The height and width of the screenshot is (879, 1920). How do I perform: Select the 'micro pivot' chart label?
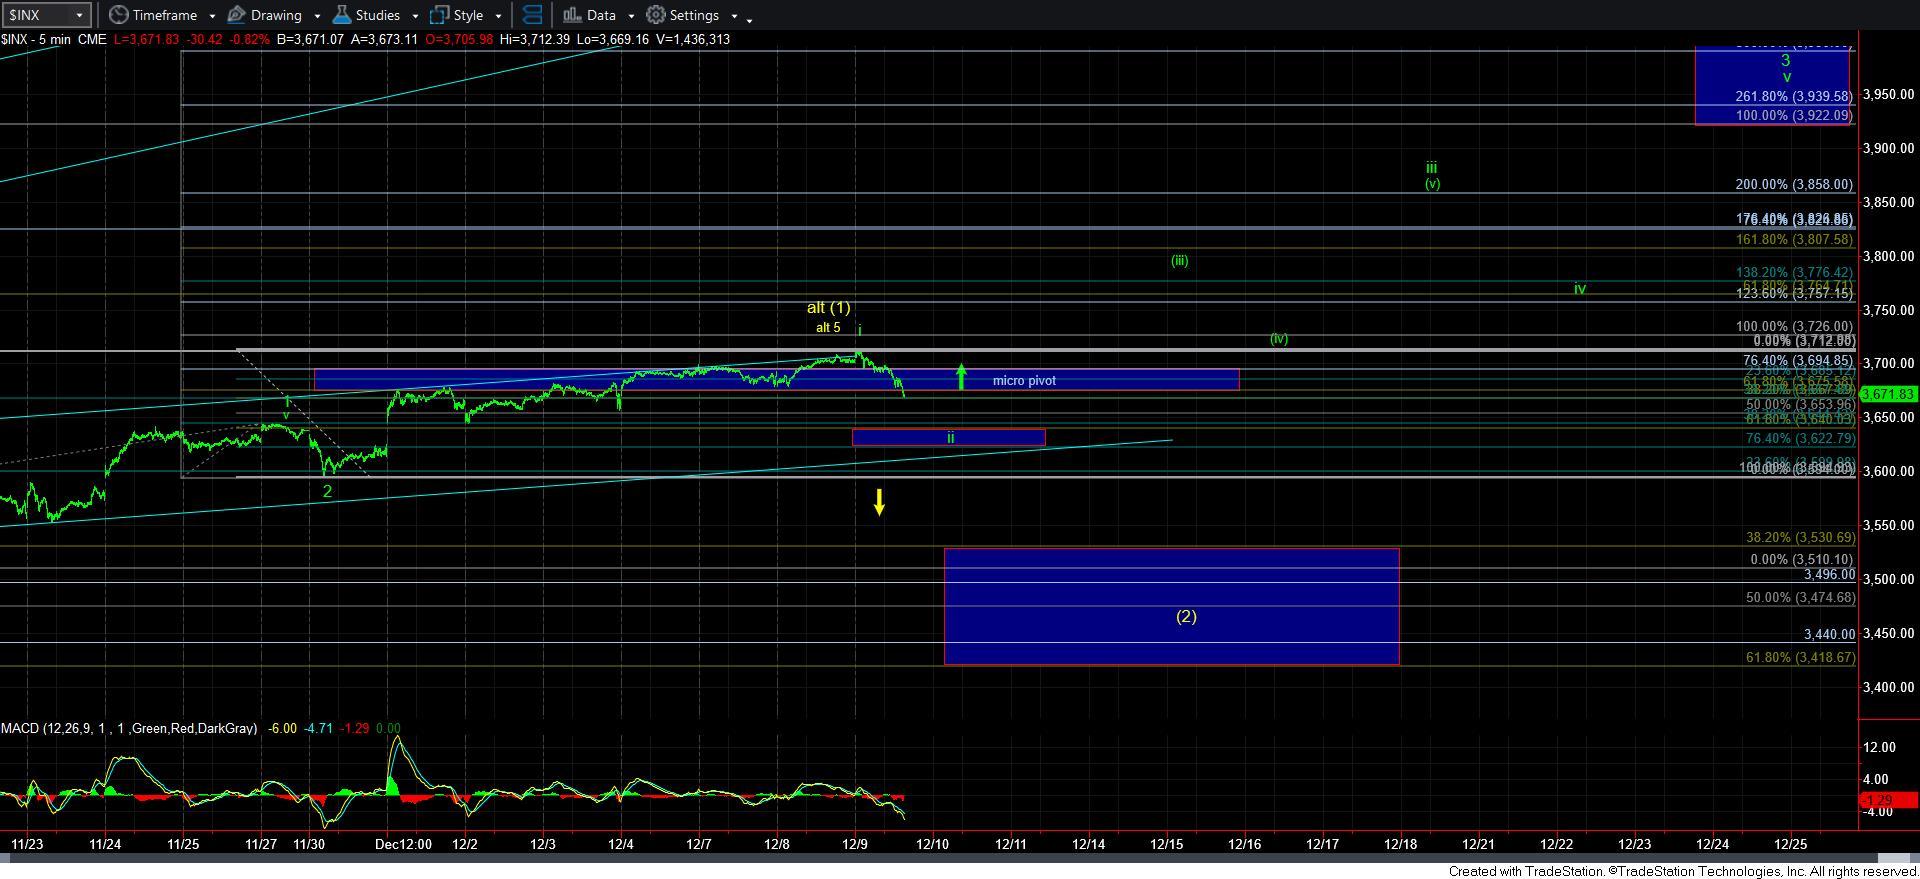1024,380
